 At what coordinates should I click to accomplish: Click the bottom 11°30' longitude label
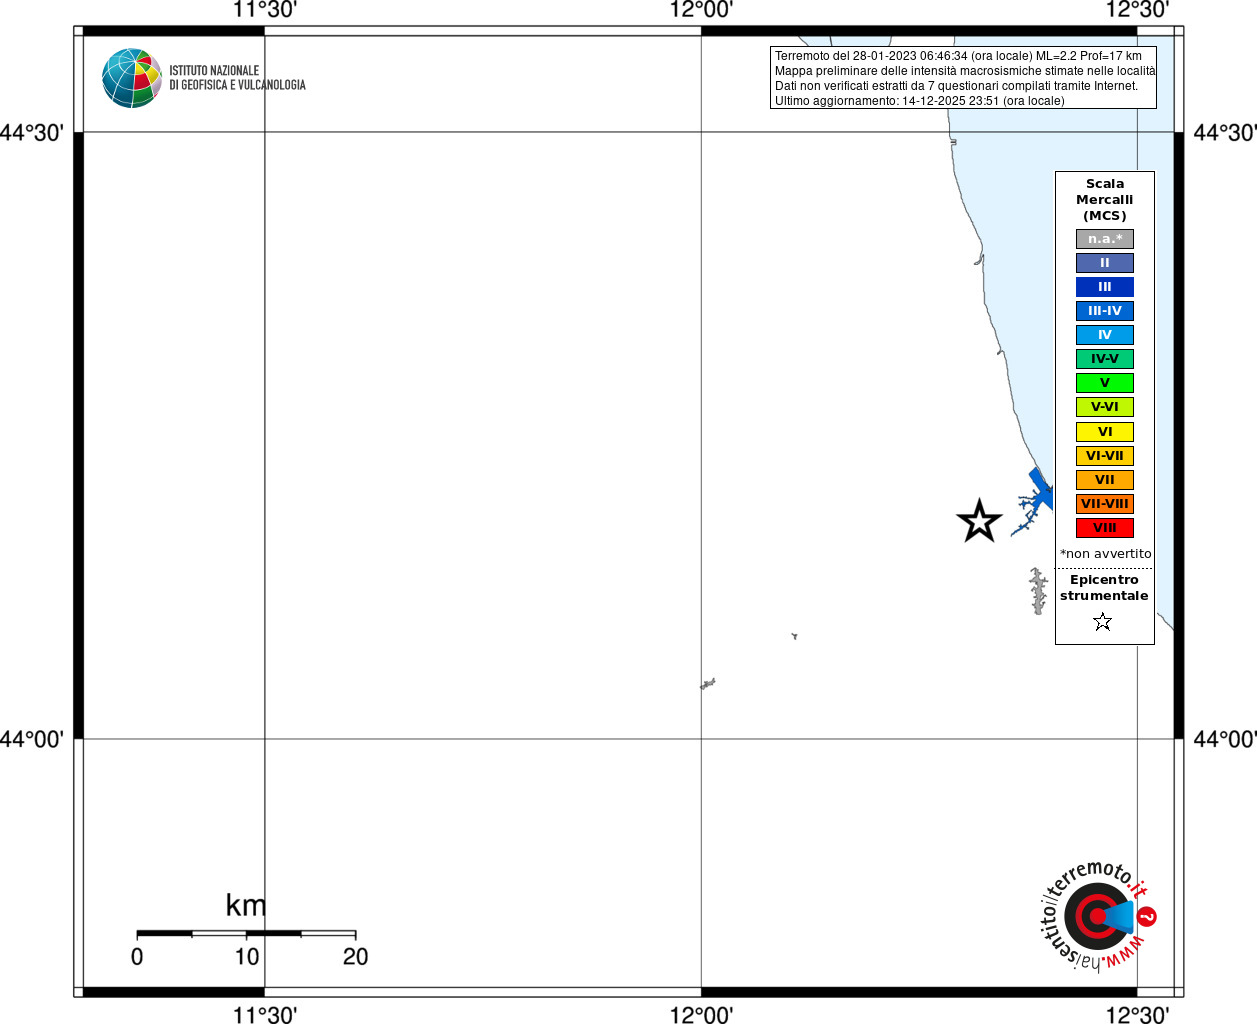[x=265, y=1015]
